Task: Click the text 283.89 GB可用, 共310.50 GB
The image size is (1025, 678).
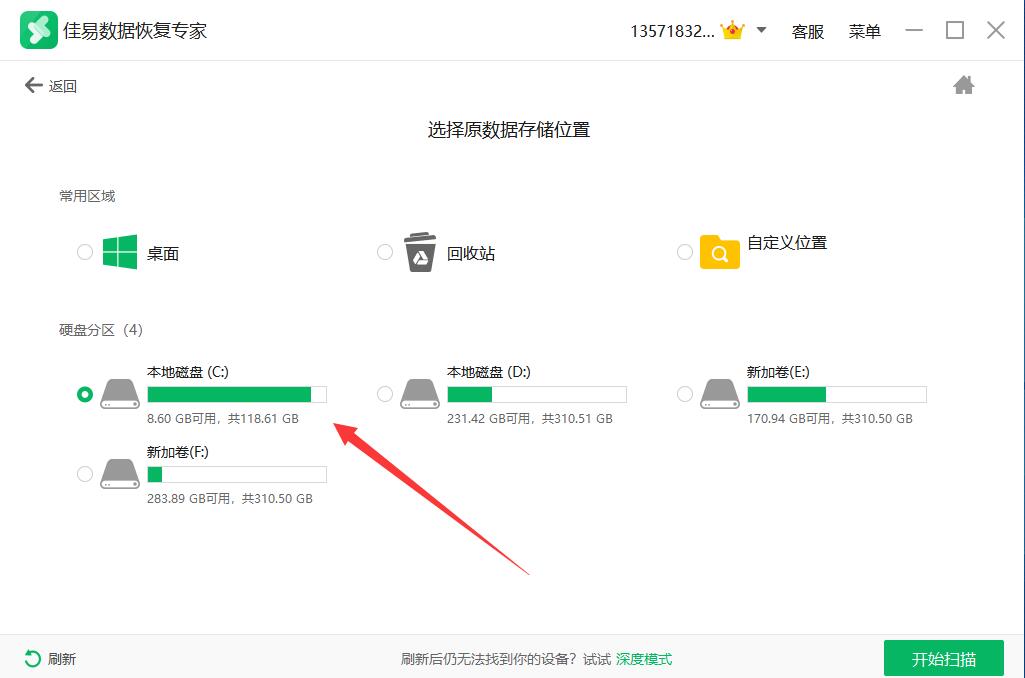Action: tap(229, 498)
